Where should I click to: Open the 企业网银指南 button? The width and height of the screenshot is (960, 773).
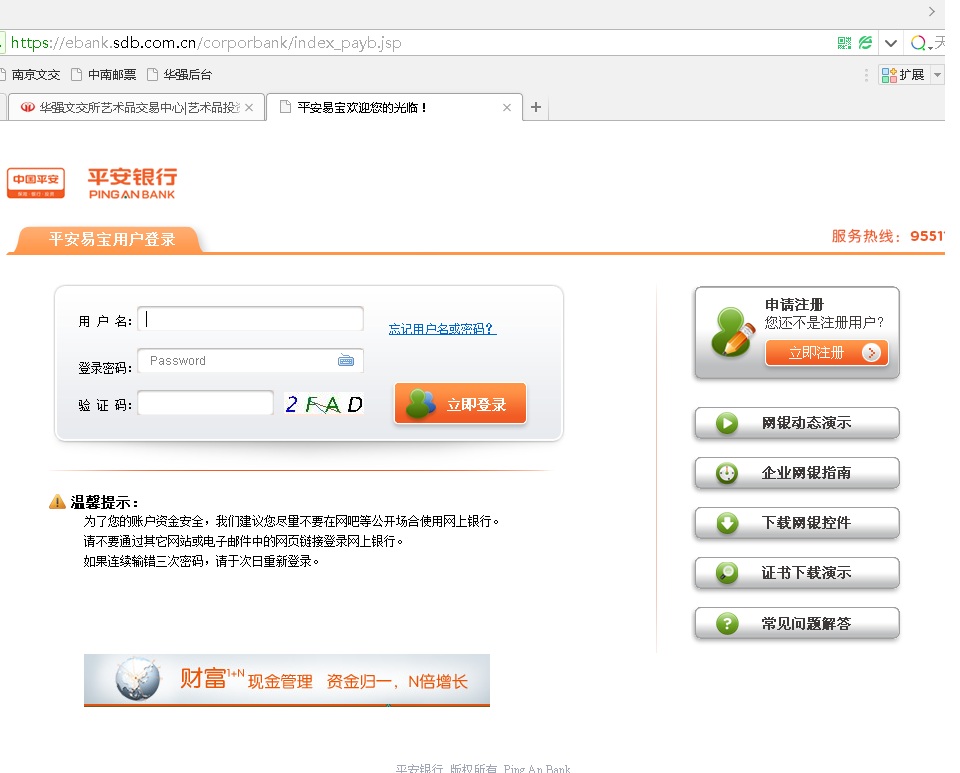click(797, 473)
